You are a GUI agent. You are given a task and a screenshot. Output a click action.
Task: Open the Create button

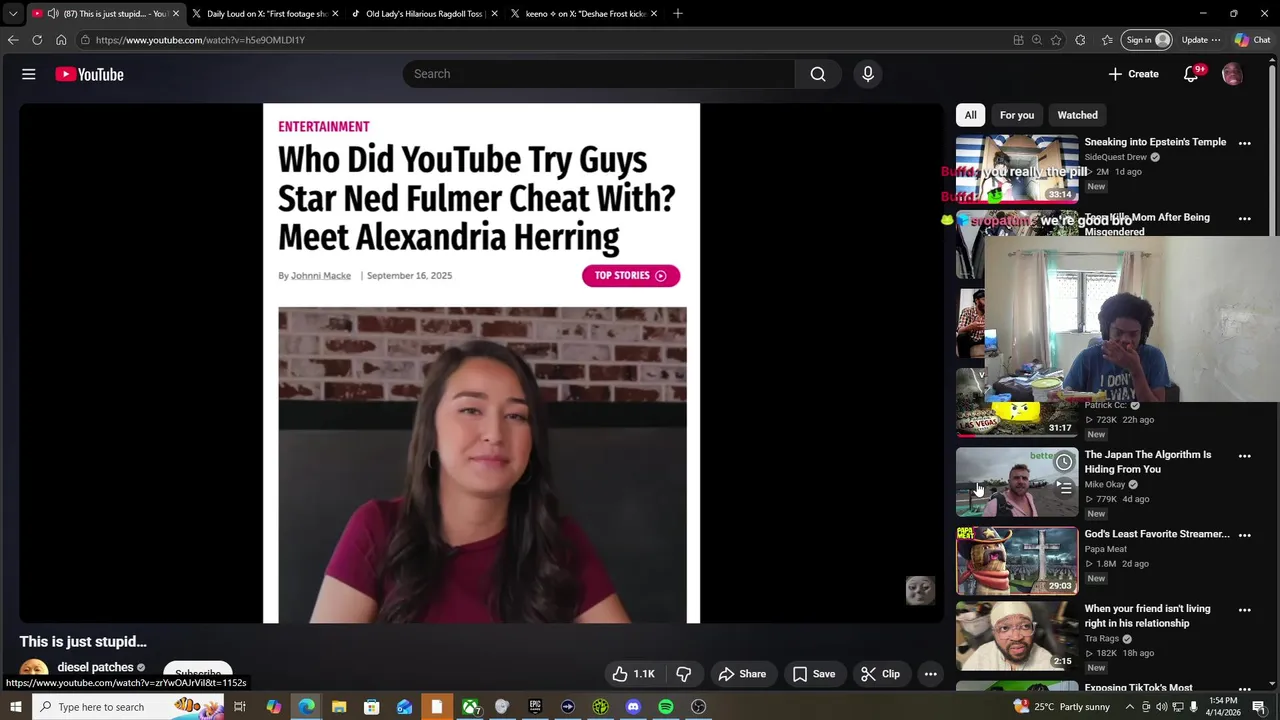(x=1133, y=74)
